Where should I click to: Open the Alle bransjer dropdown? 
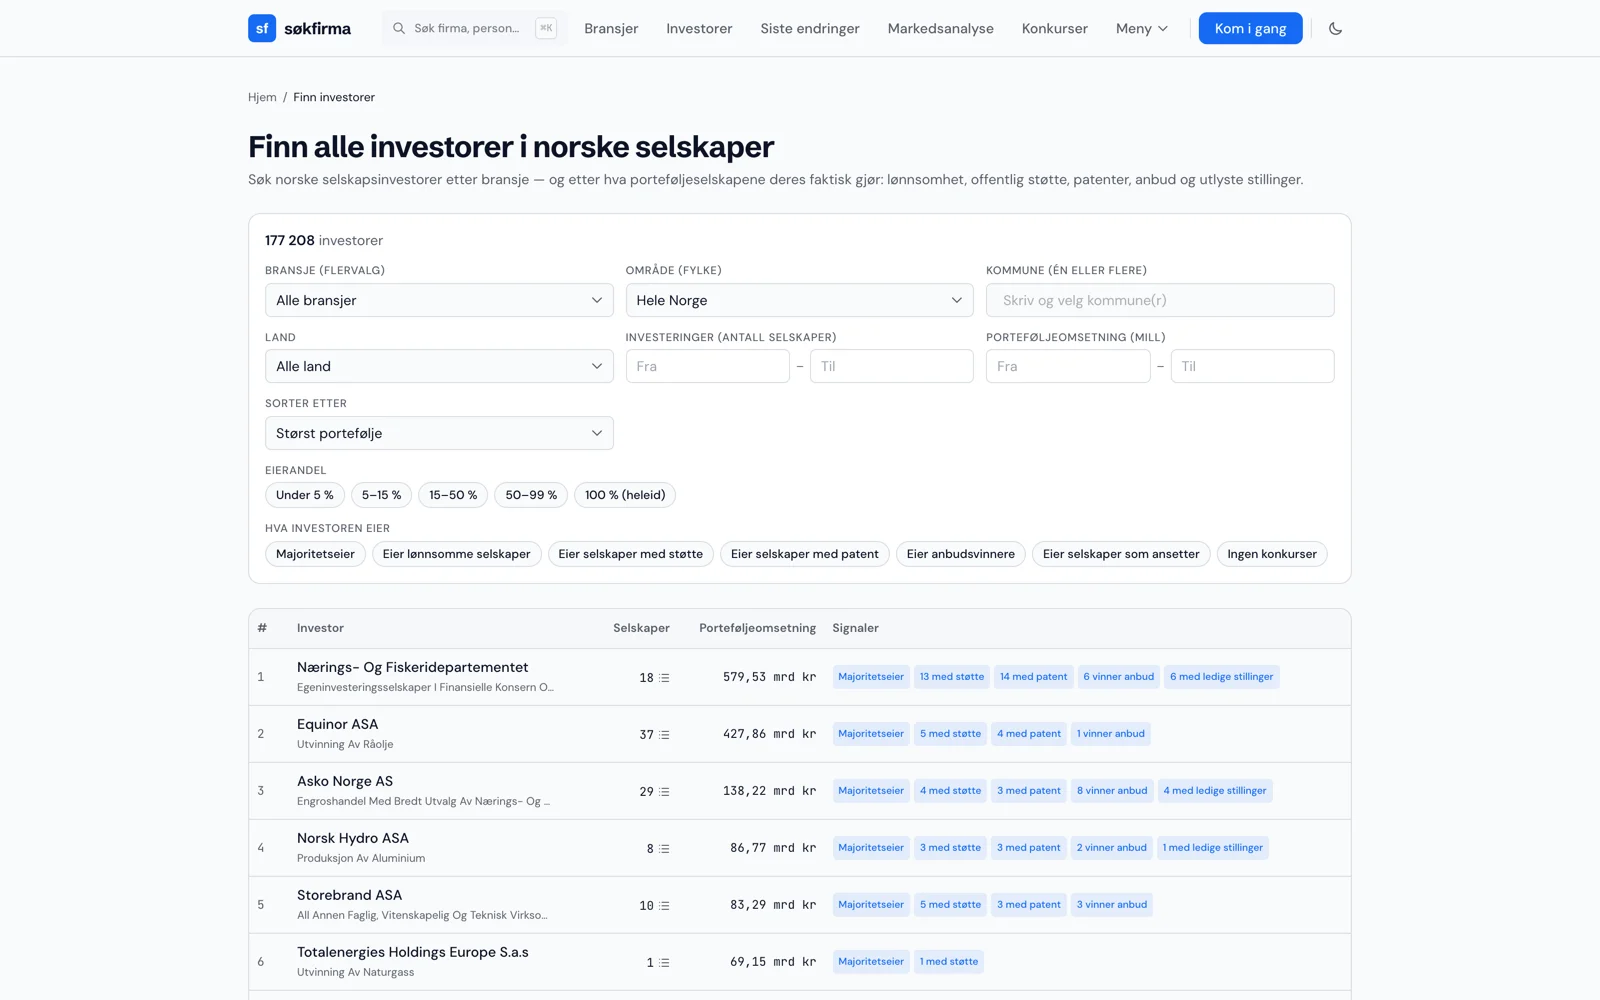click(x=439, y=300)
